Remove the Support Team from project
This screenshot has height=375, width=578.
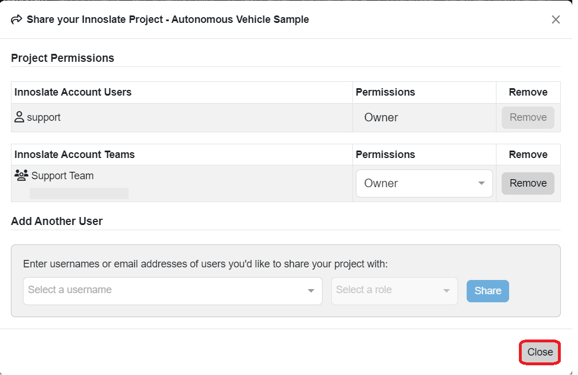coord(528,183)
